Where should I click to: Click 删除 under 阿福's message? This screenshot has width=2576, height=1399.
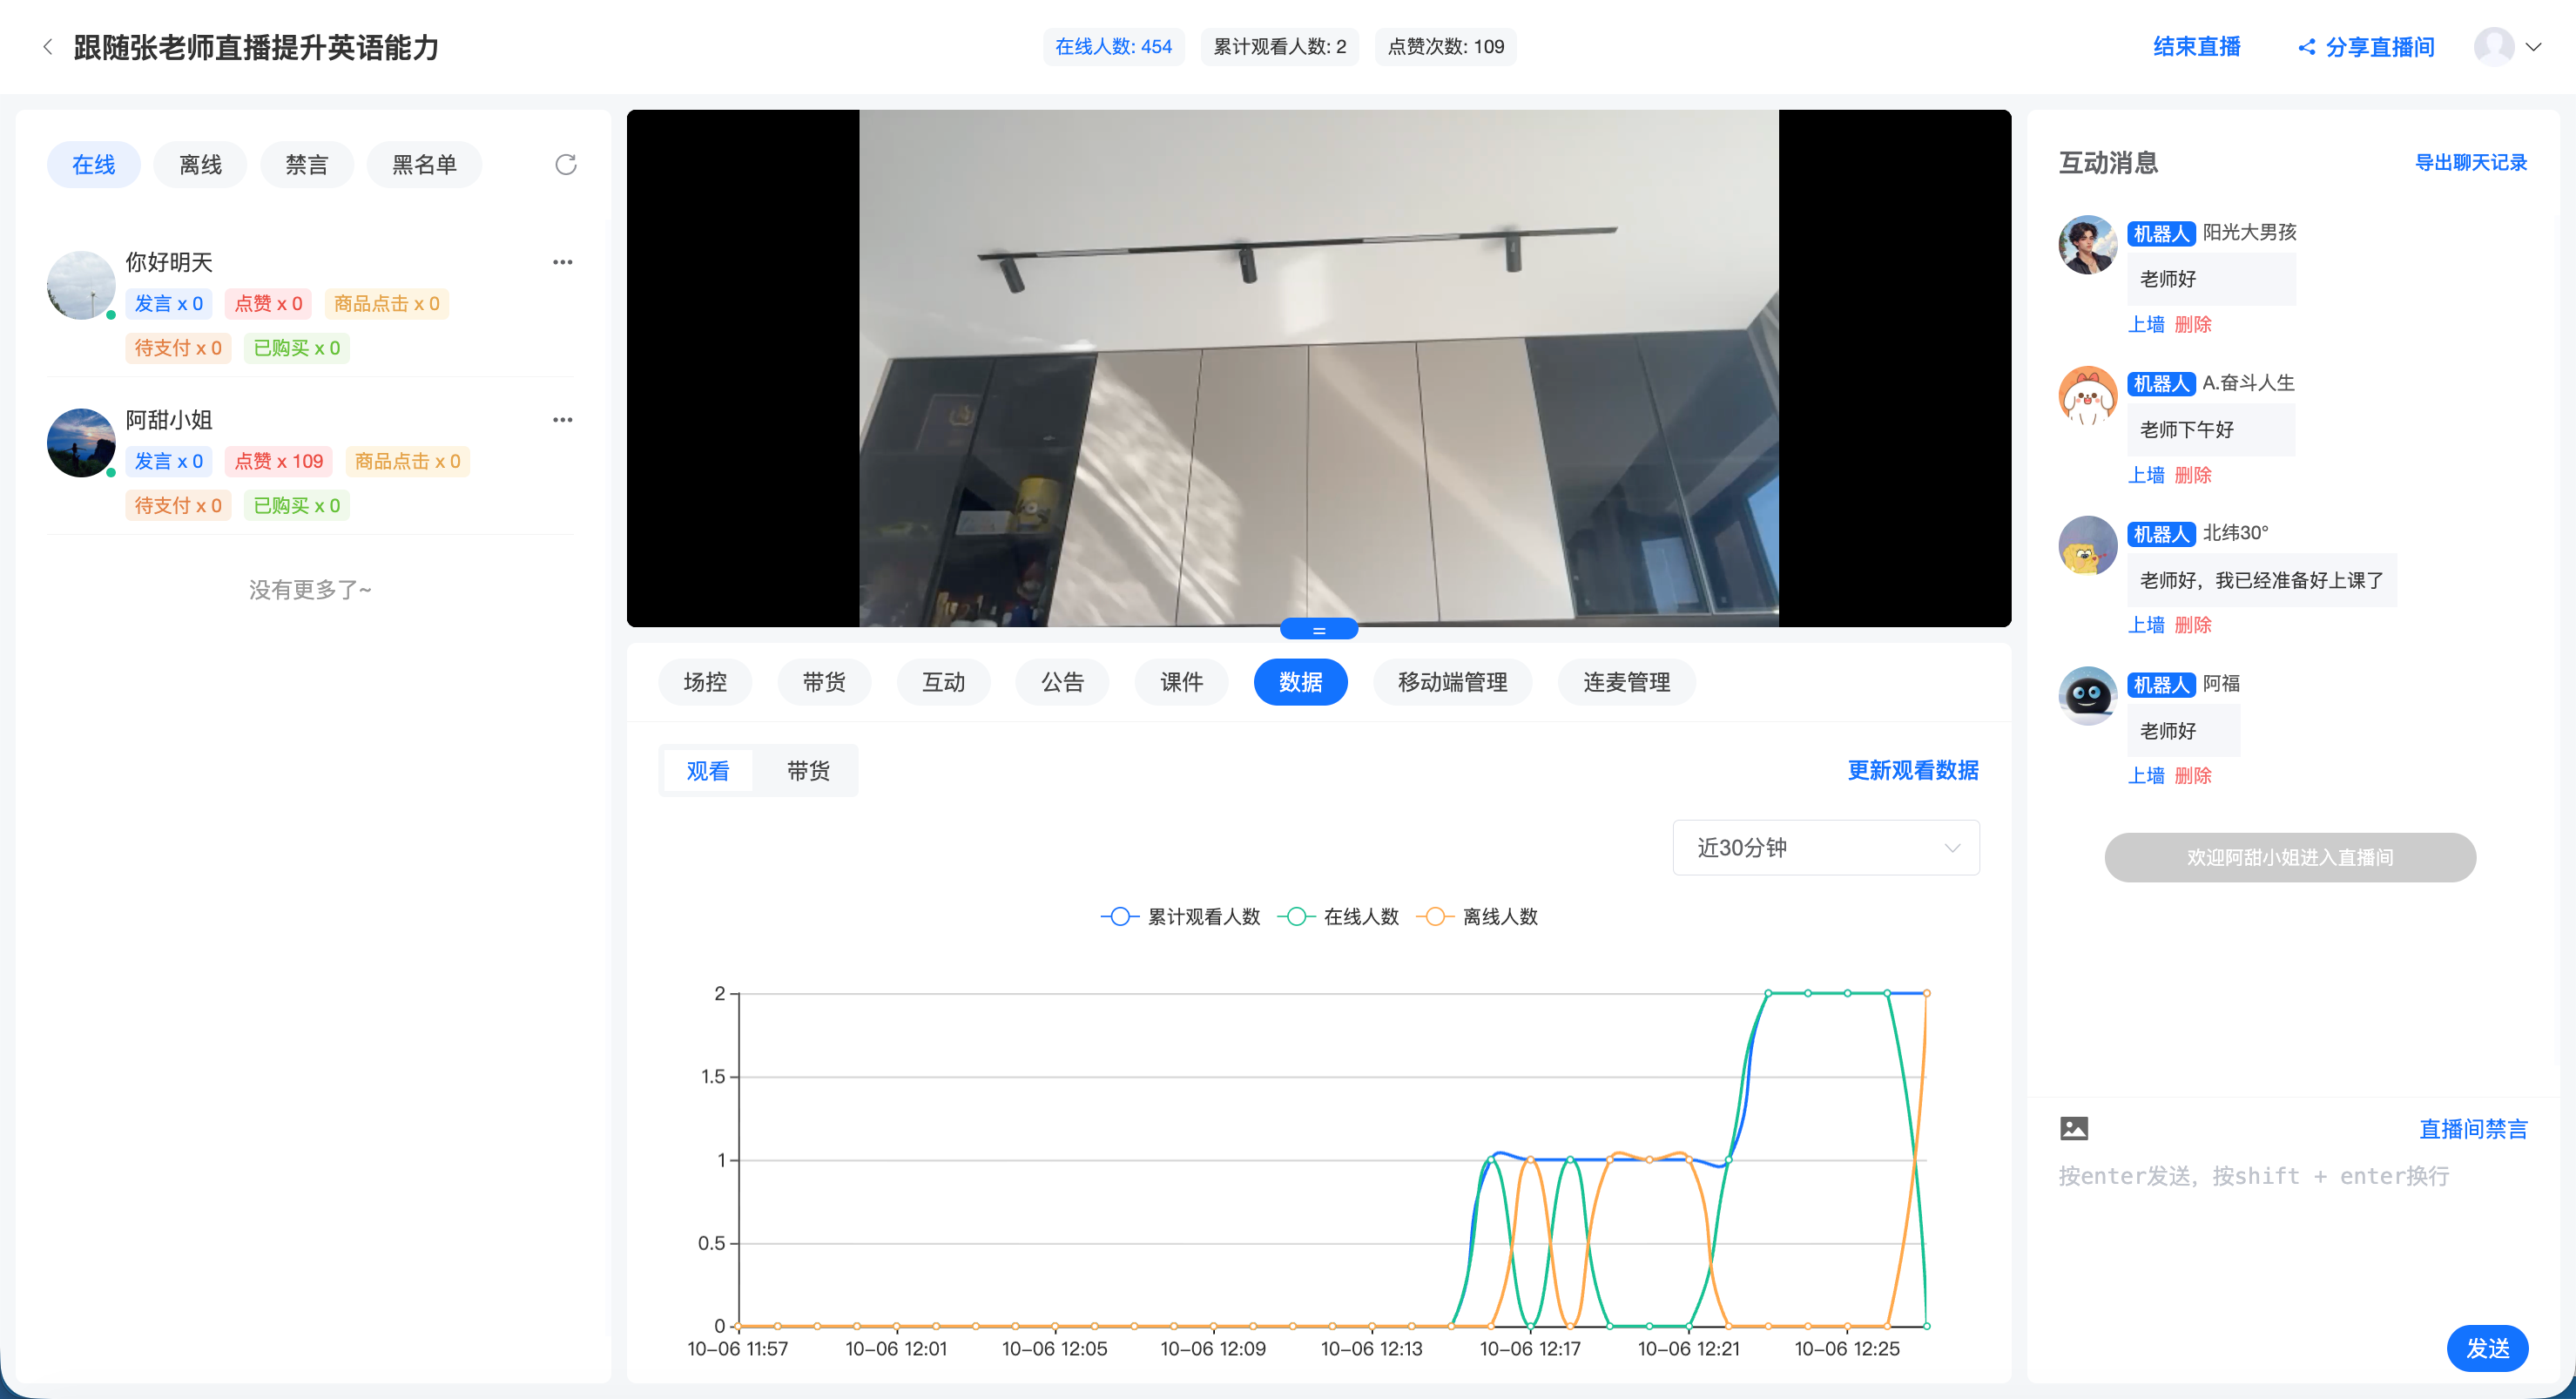(2192, 775)
